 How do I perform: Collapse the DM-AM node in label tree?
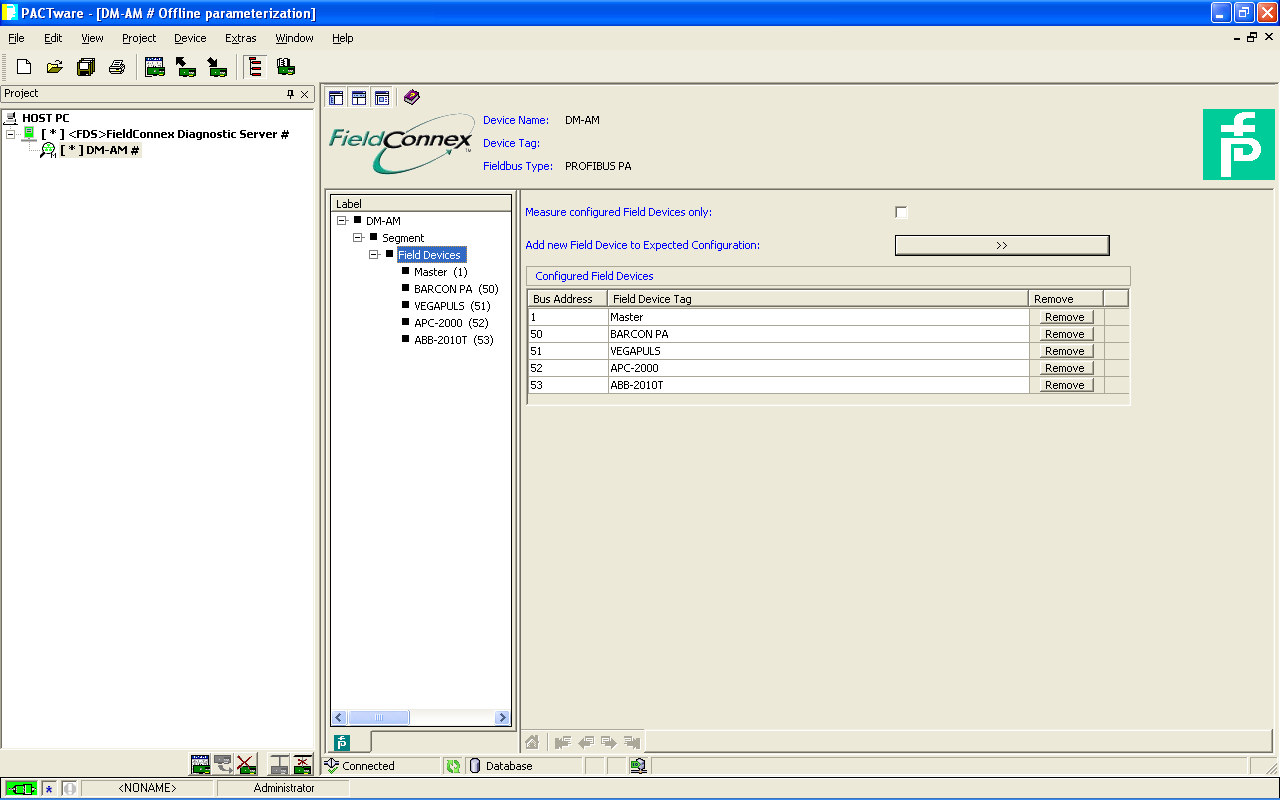pyautogui.click(x=342, y=221)
